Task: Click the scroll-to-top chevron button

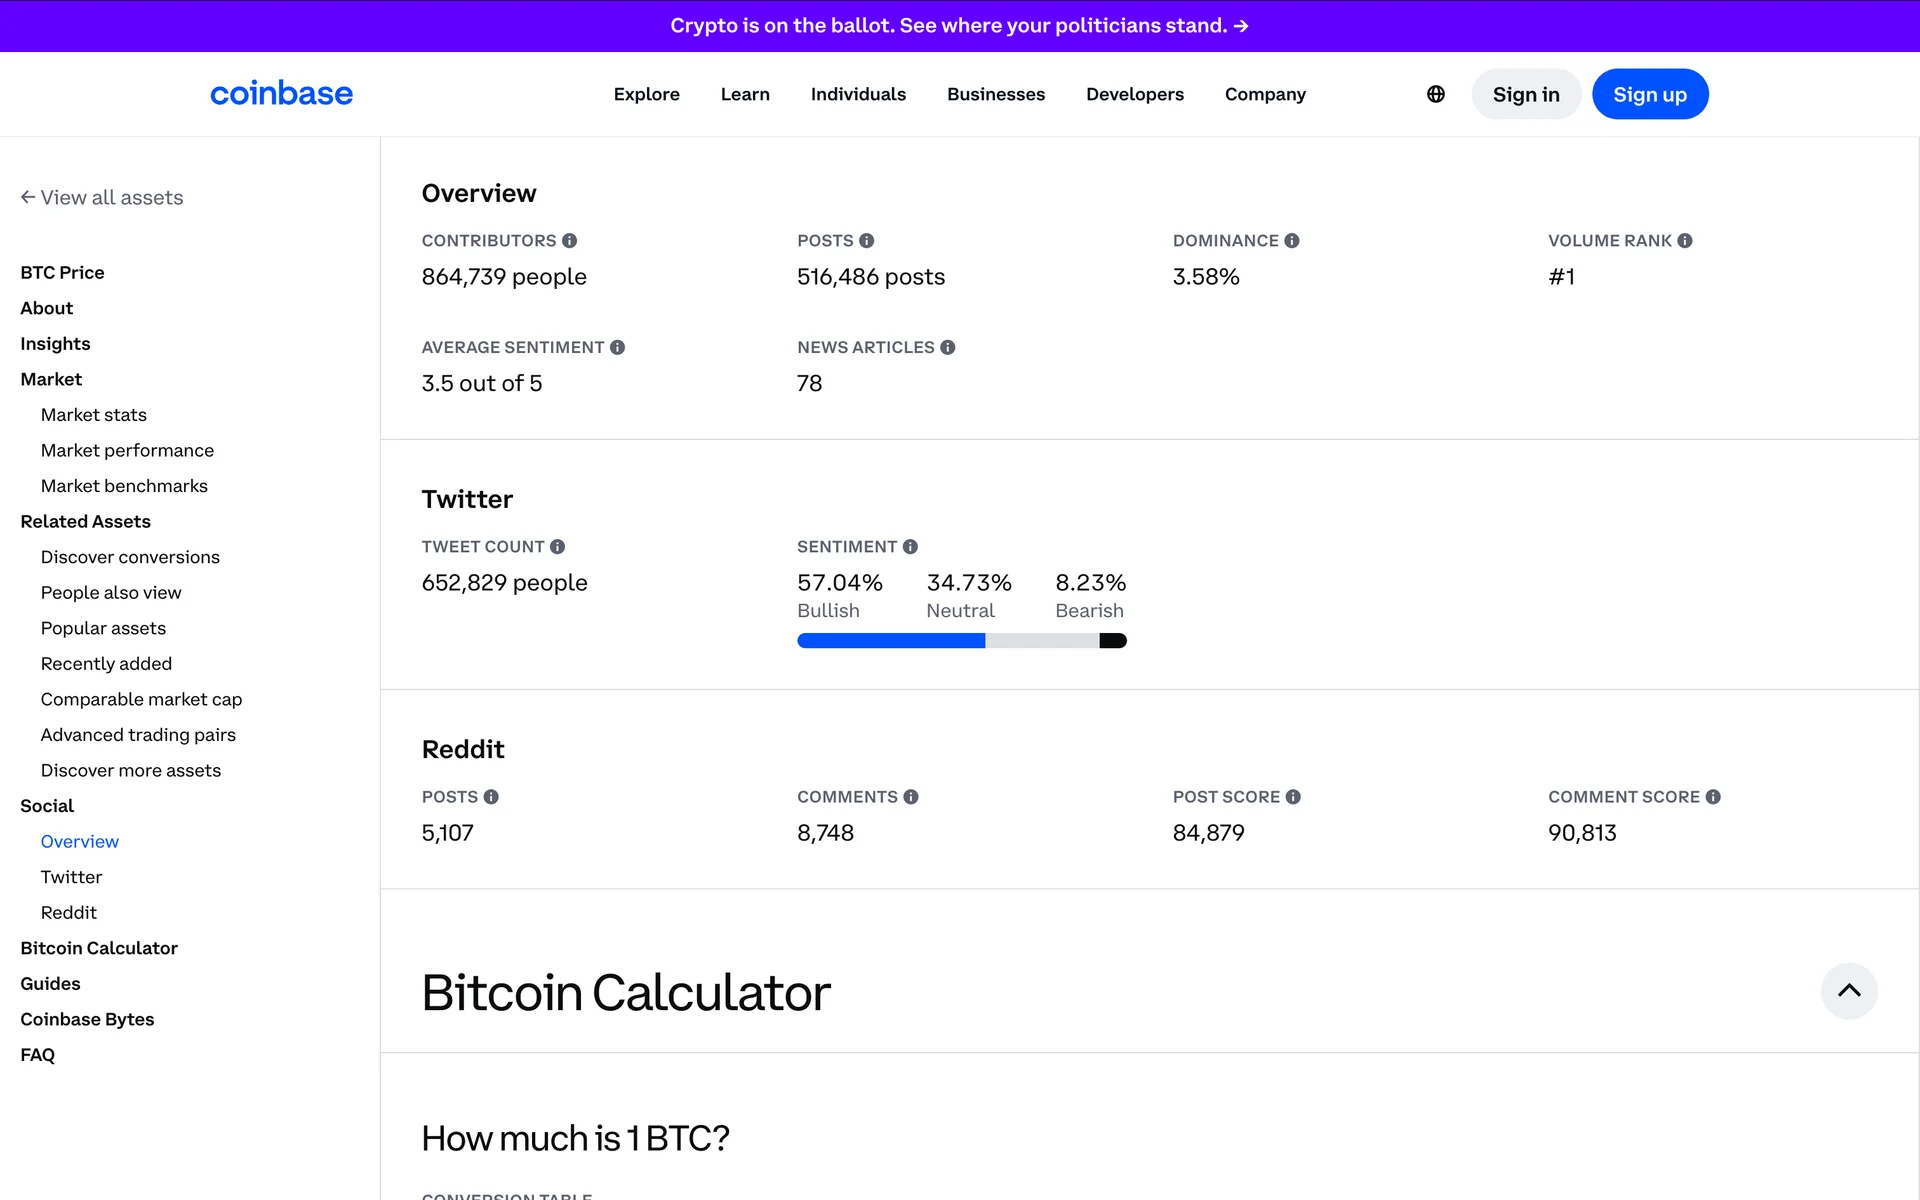Action: click(1848, 990)
